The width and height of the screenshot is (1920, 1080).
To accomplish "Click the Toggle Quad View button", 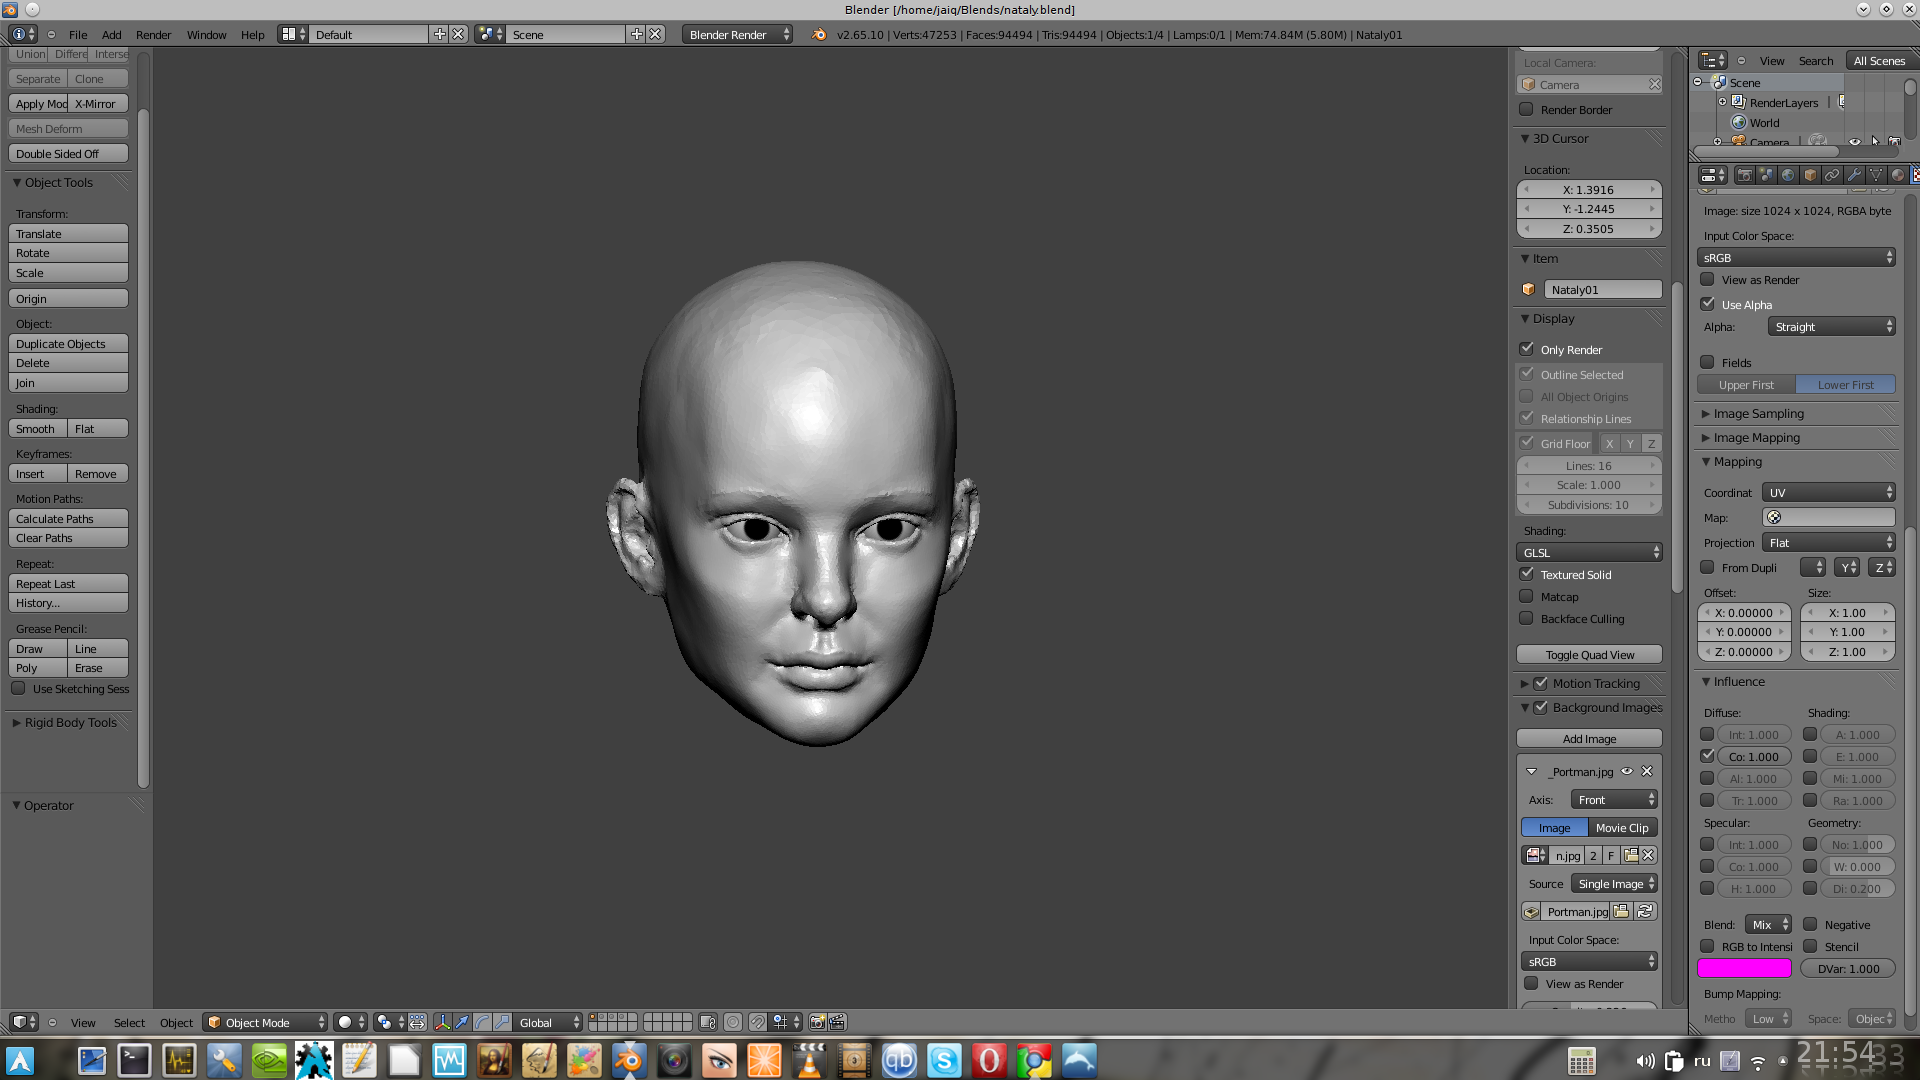I will 1589,655.
